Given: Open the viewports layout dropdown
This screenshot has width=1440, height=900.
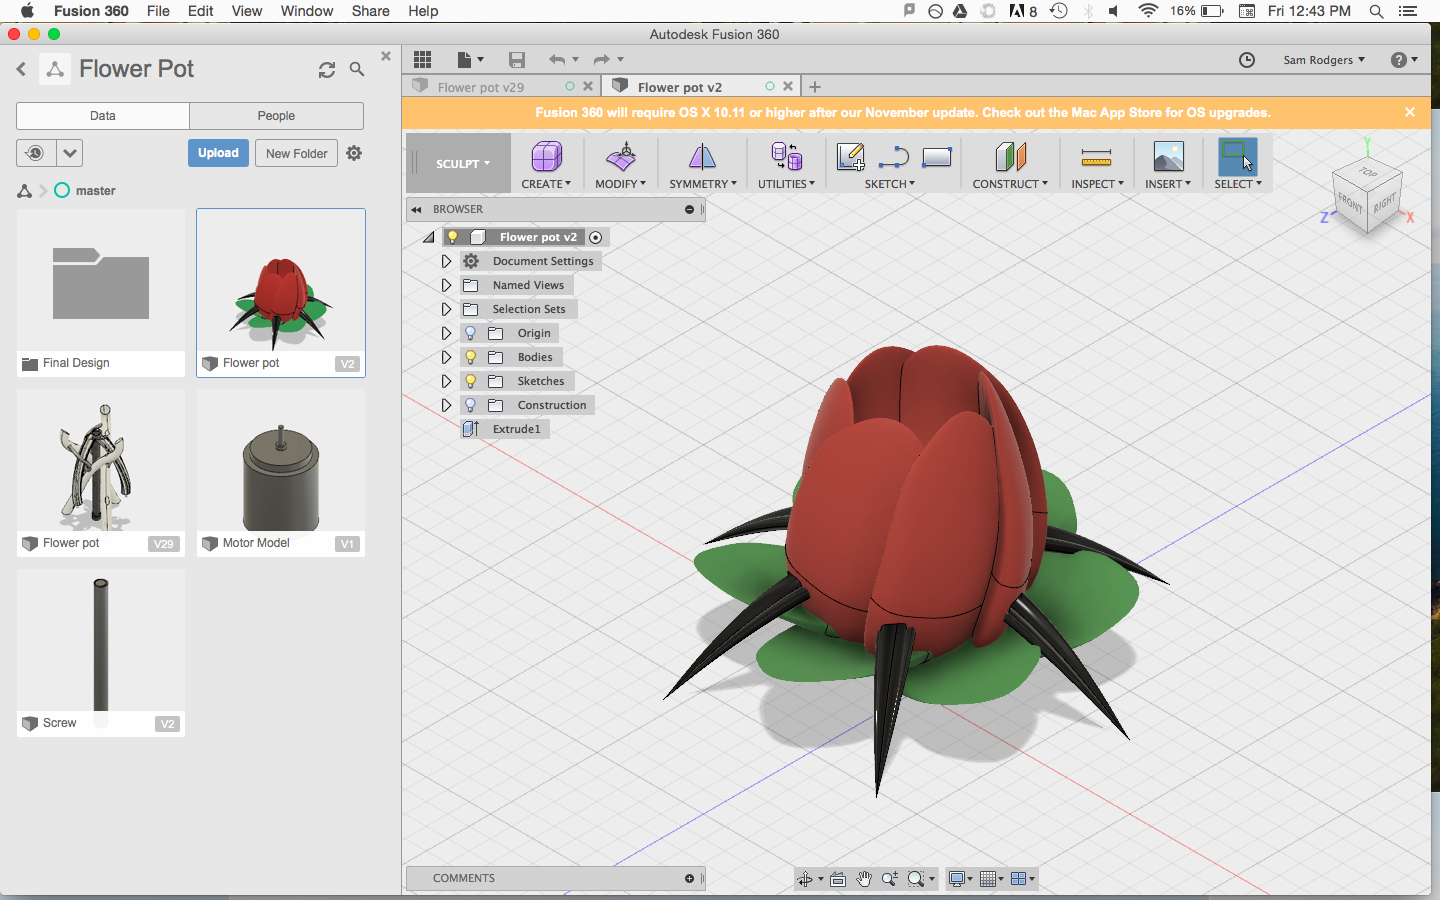Looking at the screenshot, I should [1023, 879].
